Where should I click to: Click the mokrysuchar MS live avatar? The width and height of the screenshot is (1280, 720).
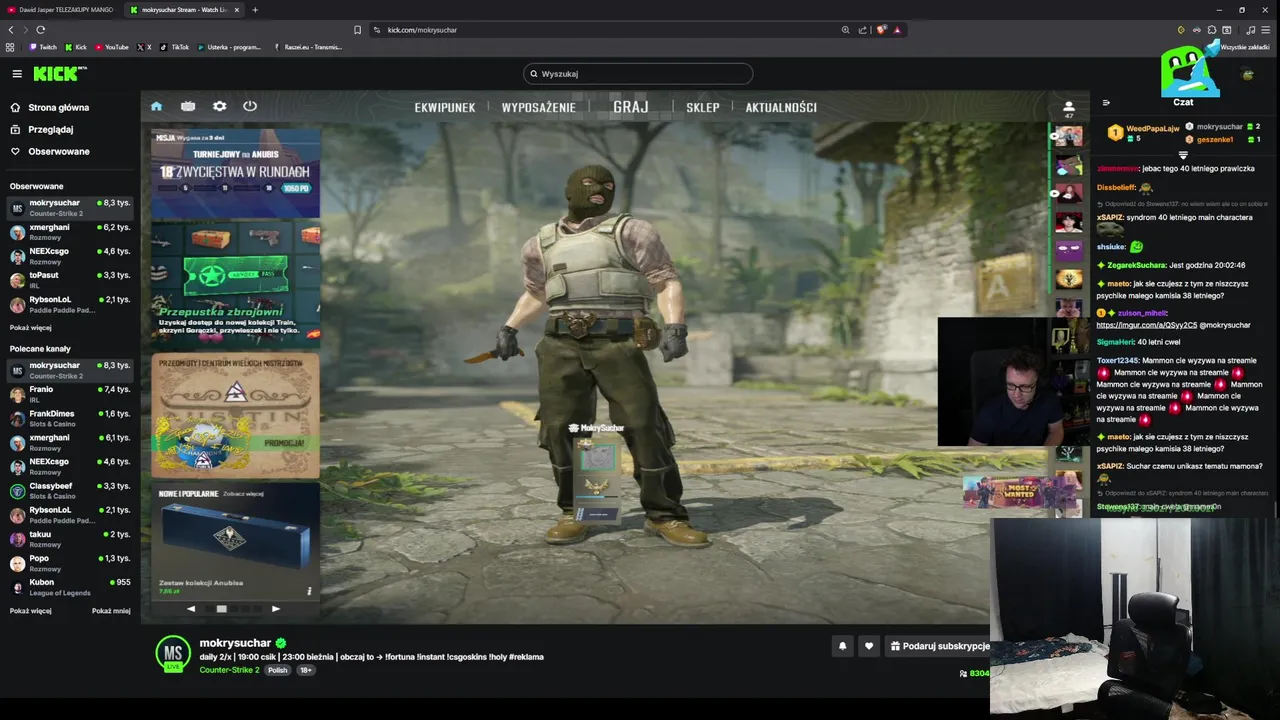point(173,652)
